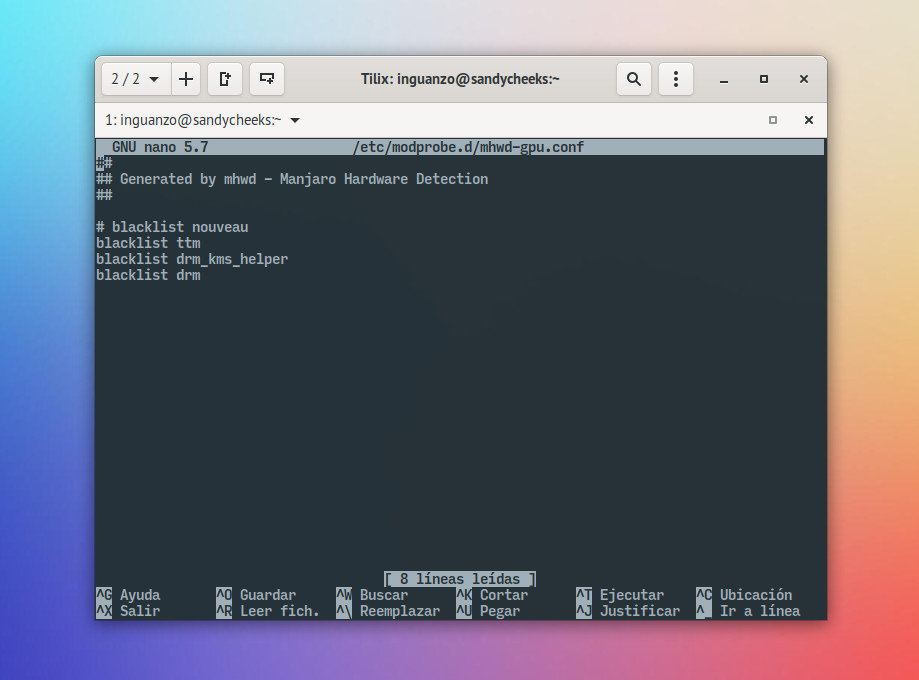This screenshot has width=919, height=680.
Task: Trigger Guardar to save the file
Action: pyautogui.click(x=267, y=595)
